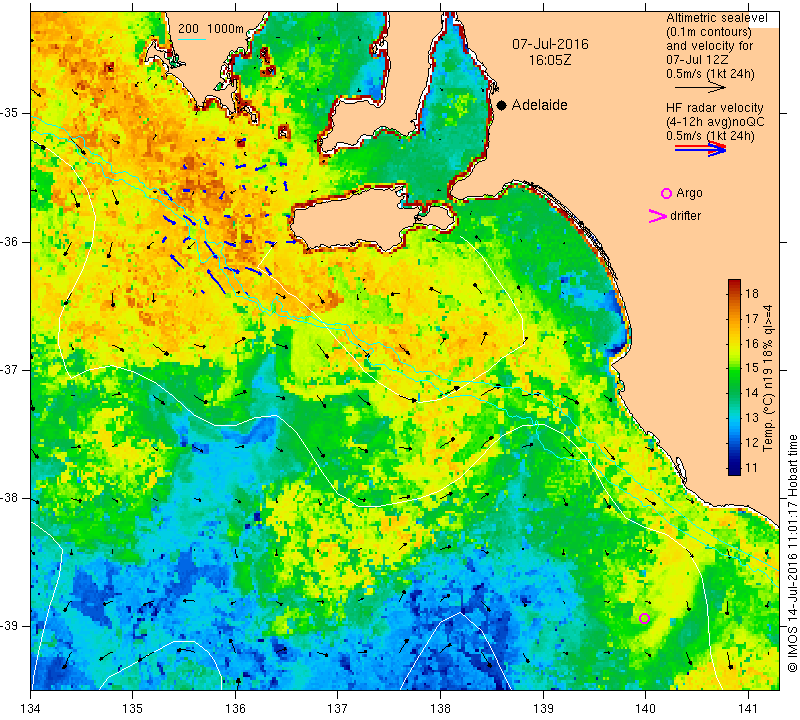Click longitude axis label 135
The image size is (800, 720).
coord(133,709)
